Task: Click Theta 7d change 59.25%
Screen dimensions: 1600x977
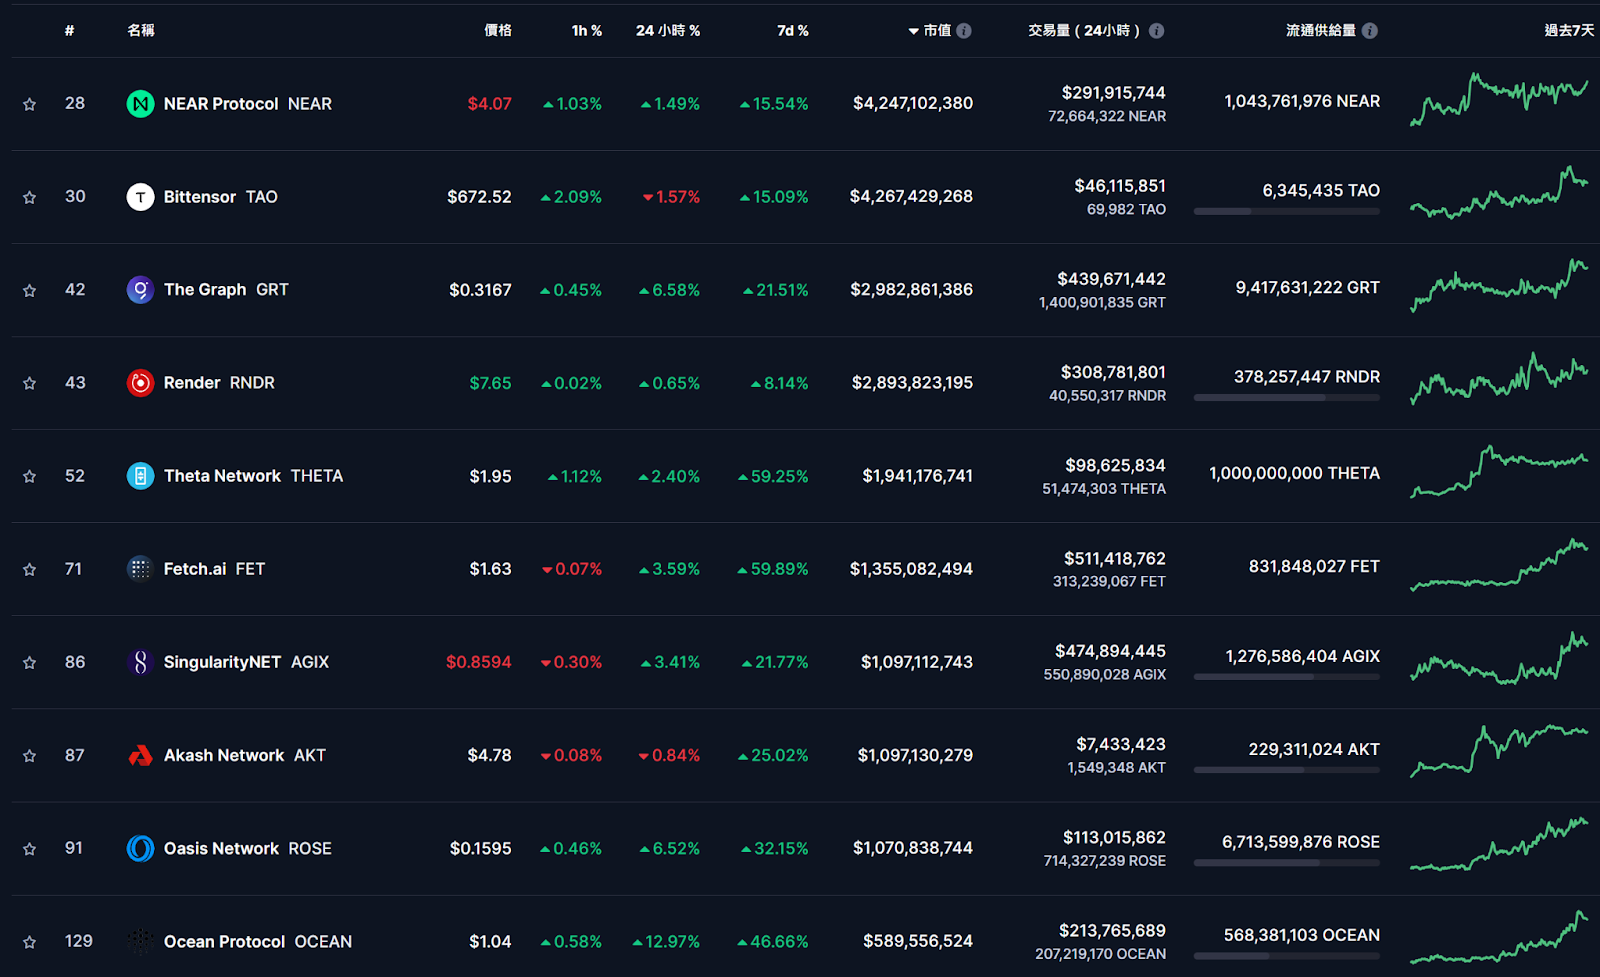Action: [x=773, y=477]
